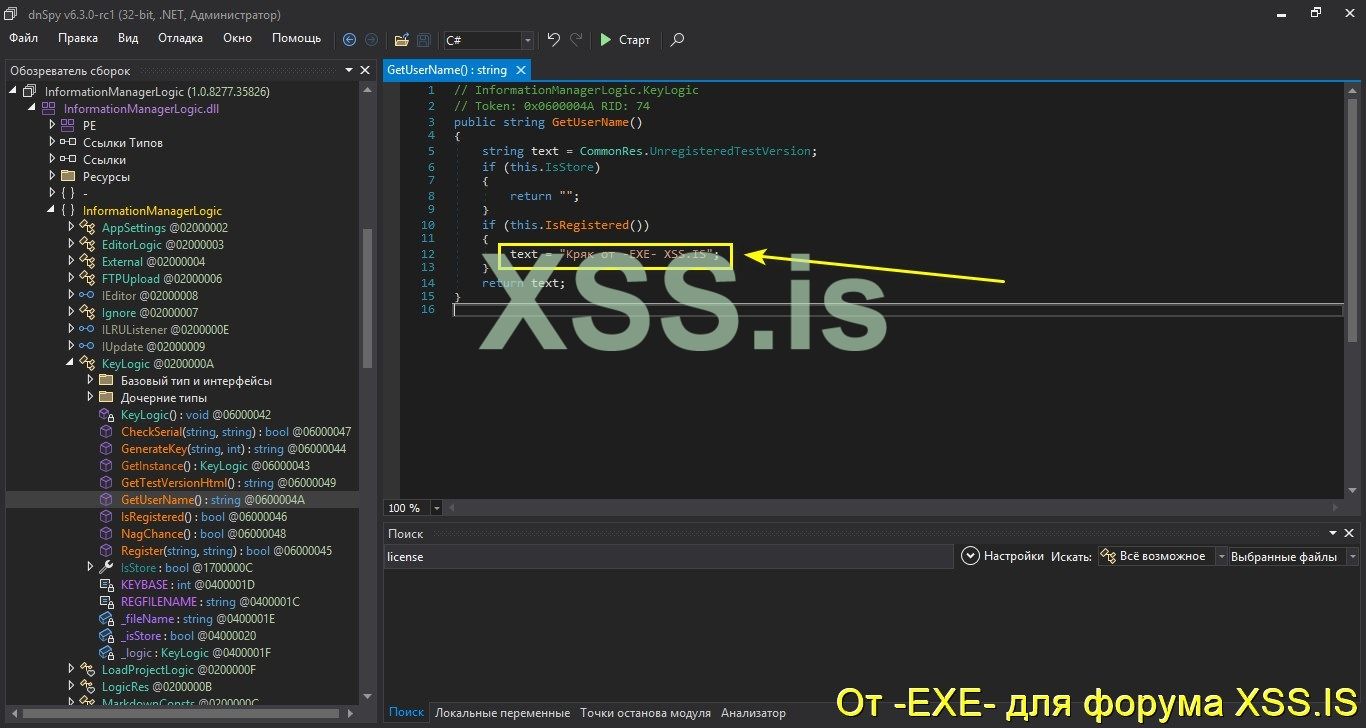This screenshot has height=728, width=1366.
Task: Open an assembly via the open folder icon
Action: (x=401, y=40)
